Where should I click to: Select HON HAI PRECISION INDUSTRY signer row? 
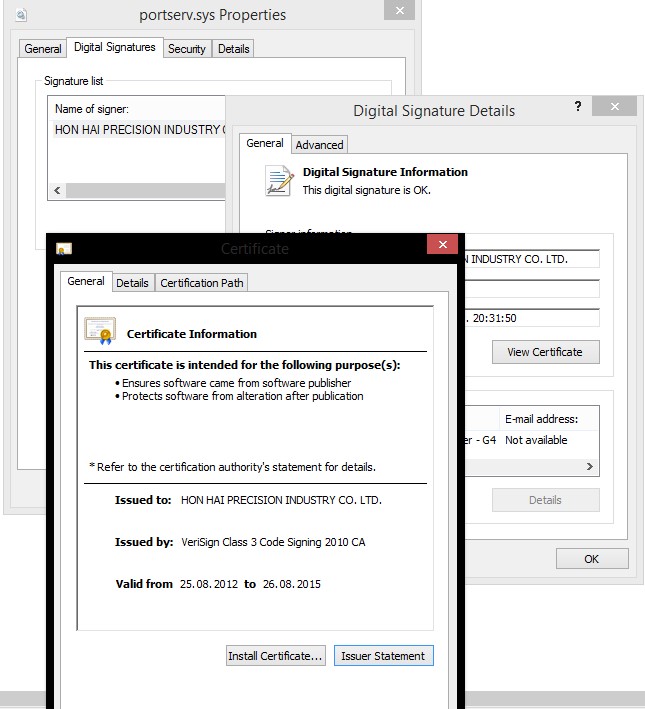(x=140, y=130)
